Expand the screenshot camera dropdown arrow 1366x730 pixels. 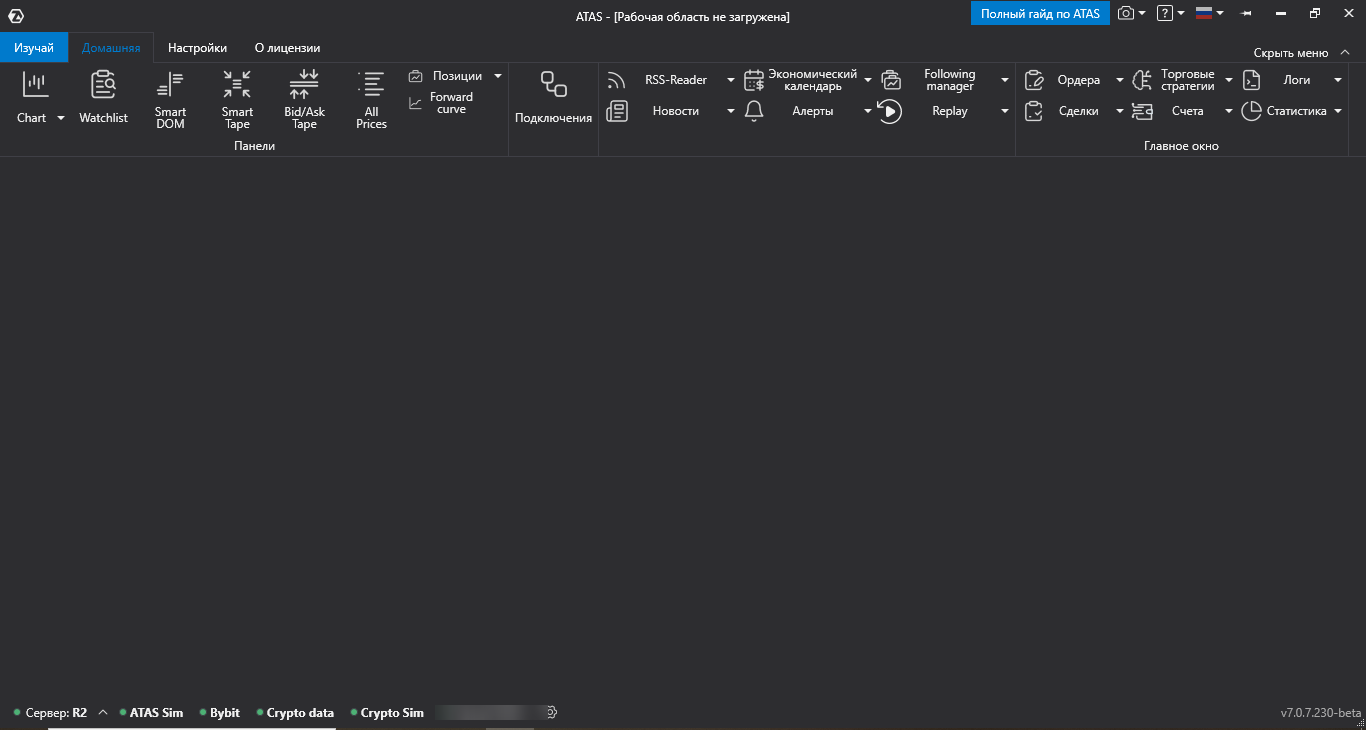click(x=1142, y=13)
